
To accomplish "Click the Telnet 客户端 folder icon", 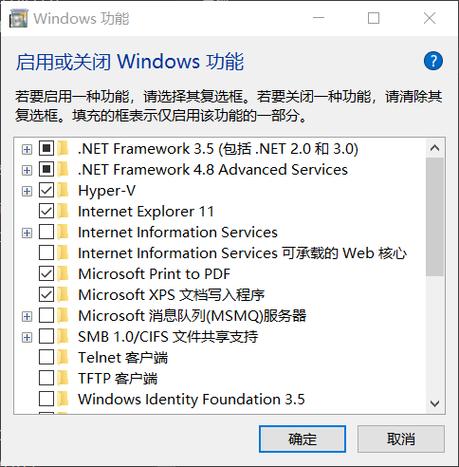I will pos(63,357).
